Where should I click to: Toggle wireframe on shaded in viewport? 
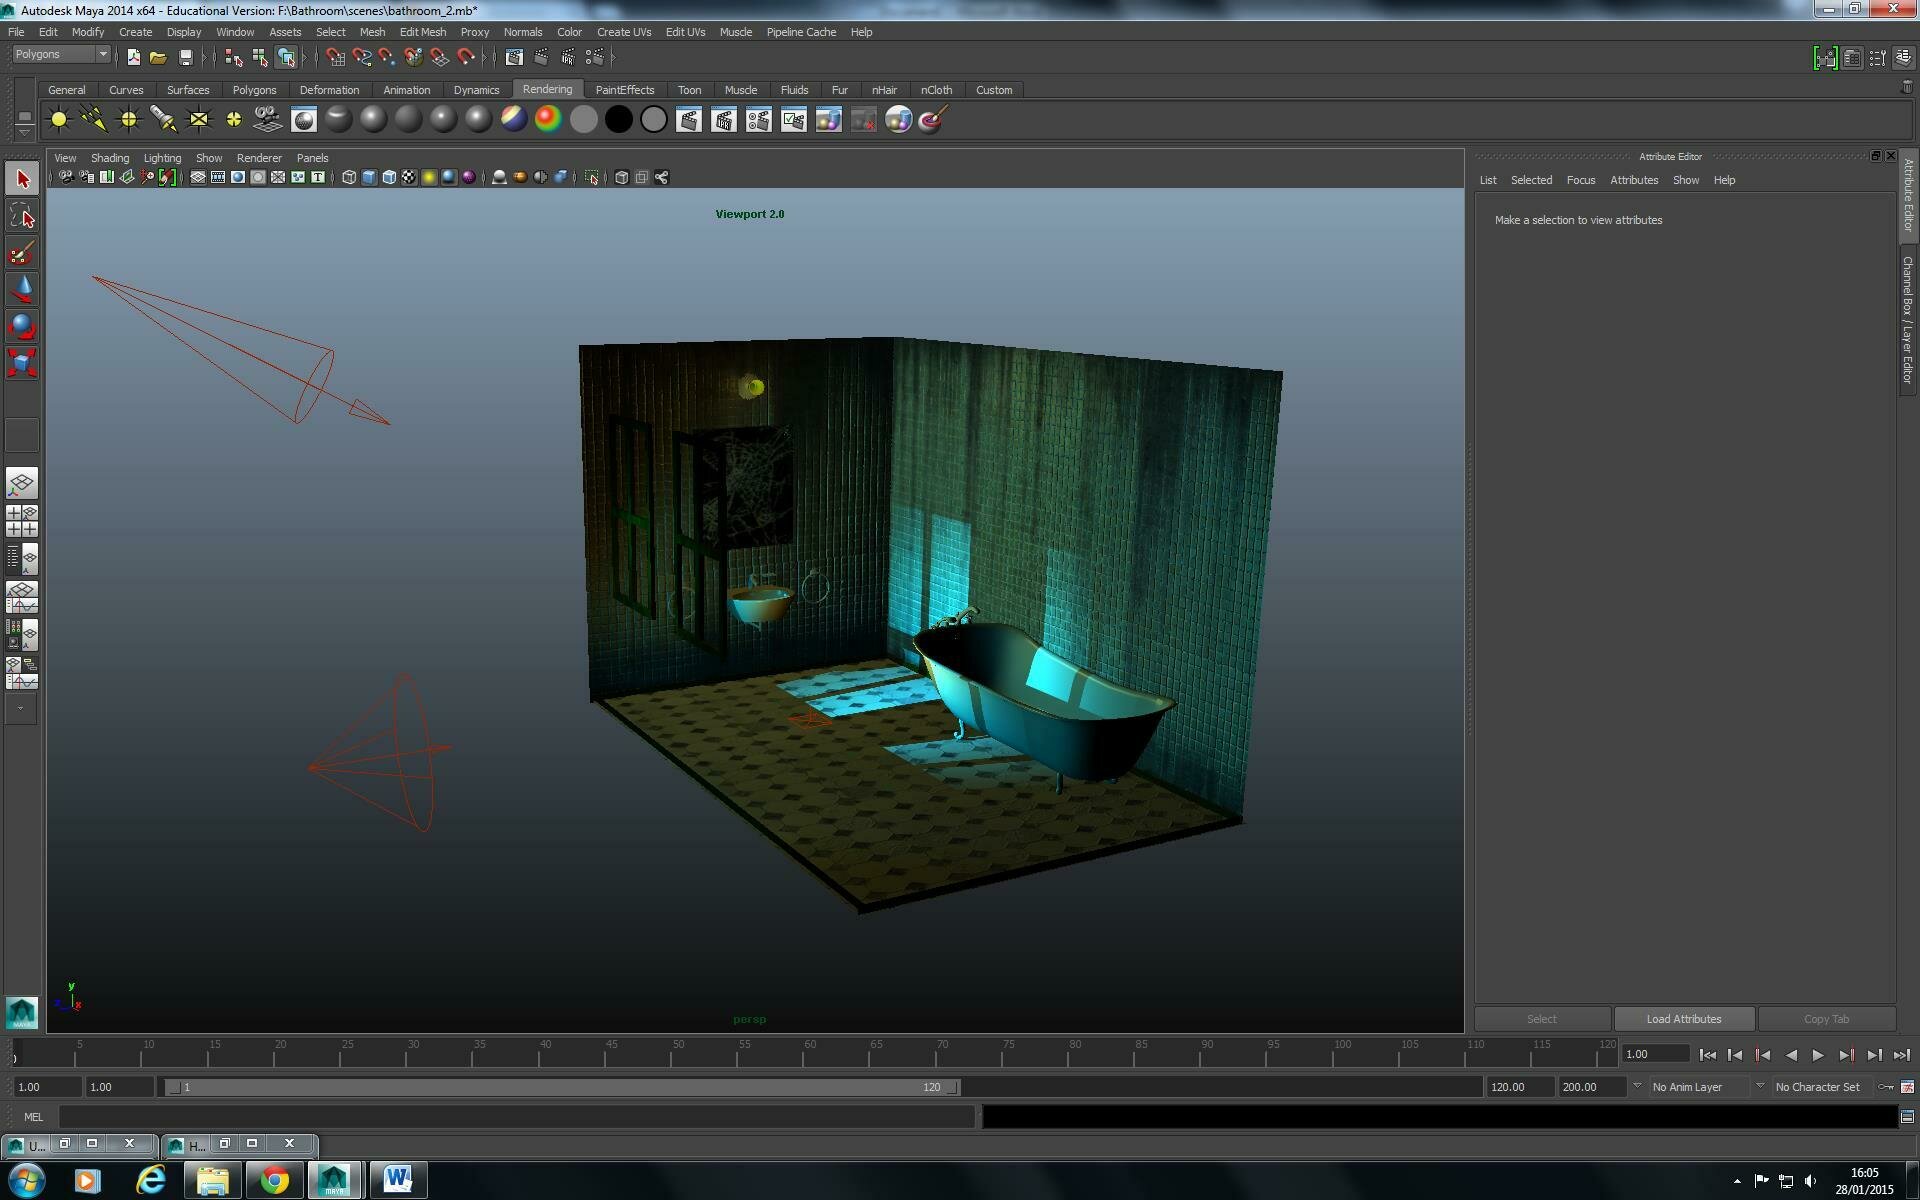click(x=389, y=177)
